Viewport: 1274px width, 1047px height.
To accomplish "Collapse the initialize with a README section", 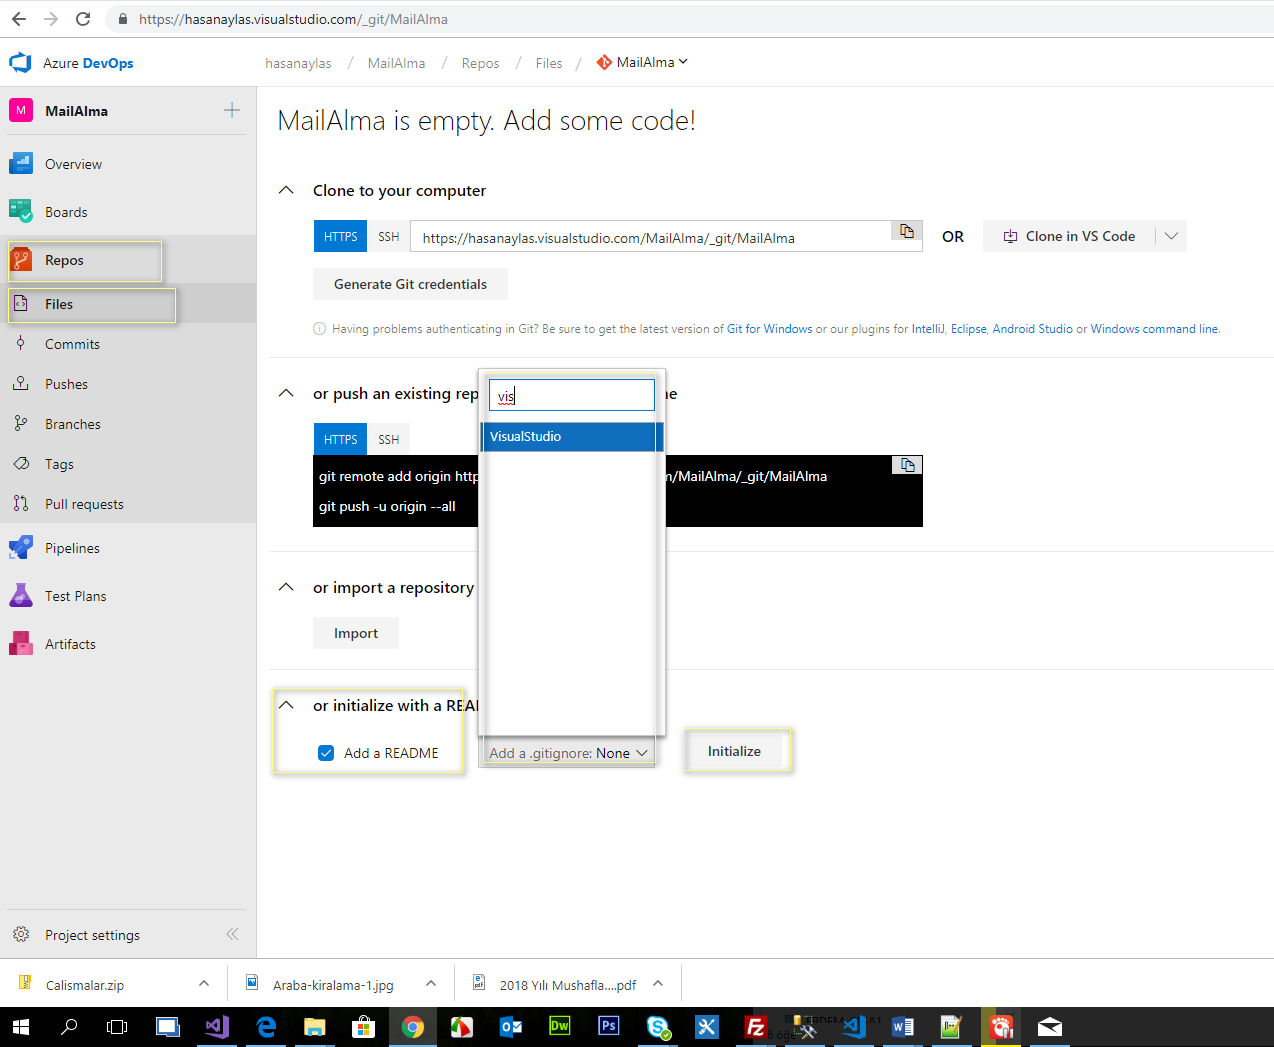I will pos(286,705).
